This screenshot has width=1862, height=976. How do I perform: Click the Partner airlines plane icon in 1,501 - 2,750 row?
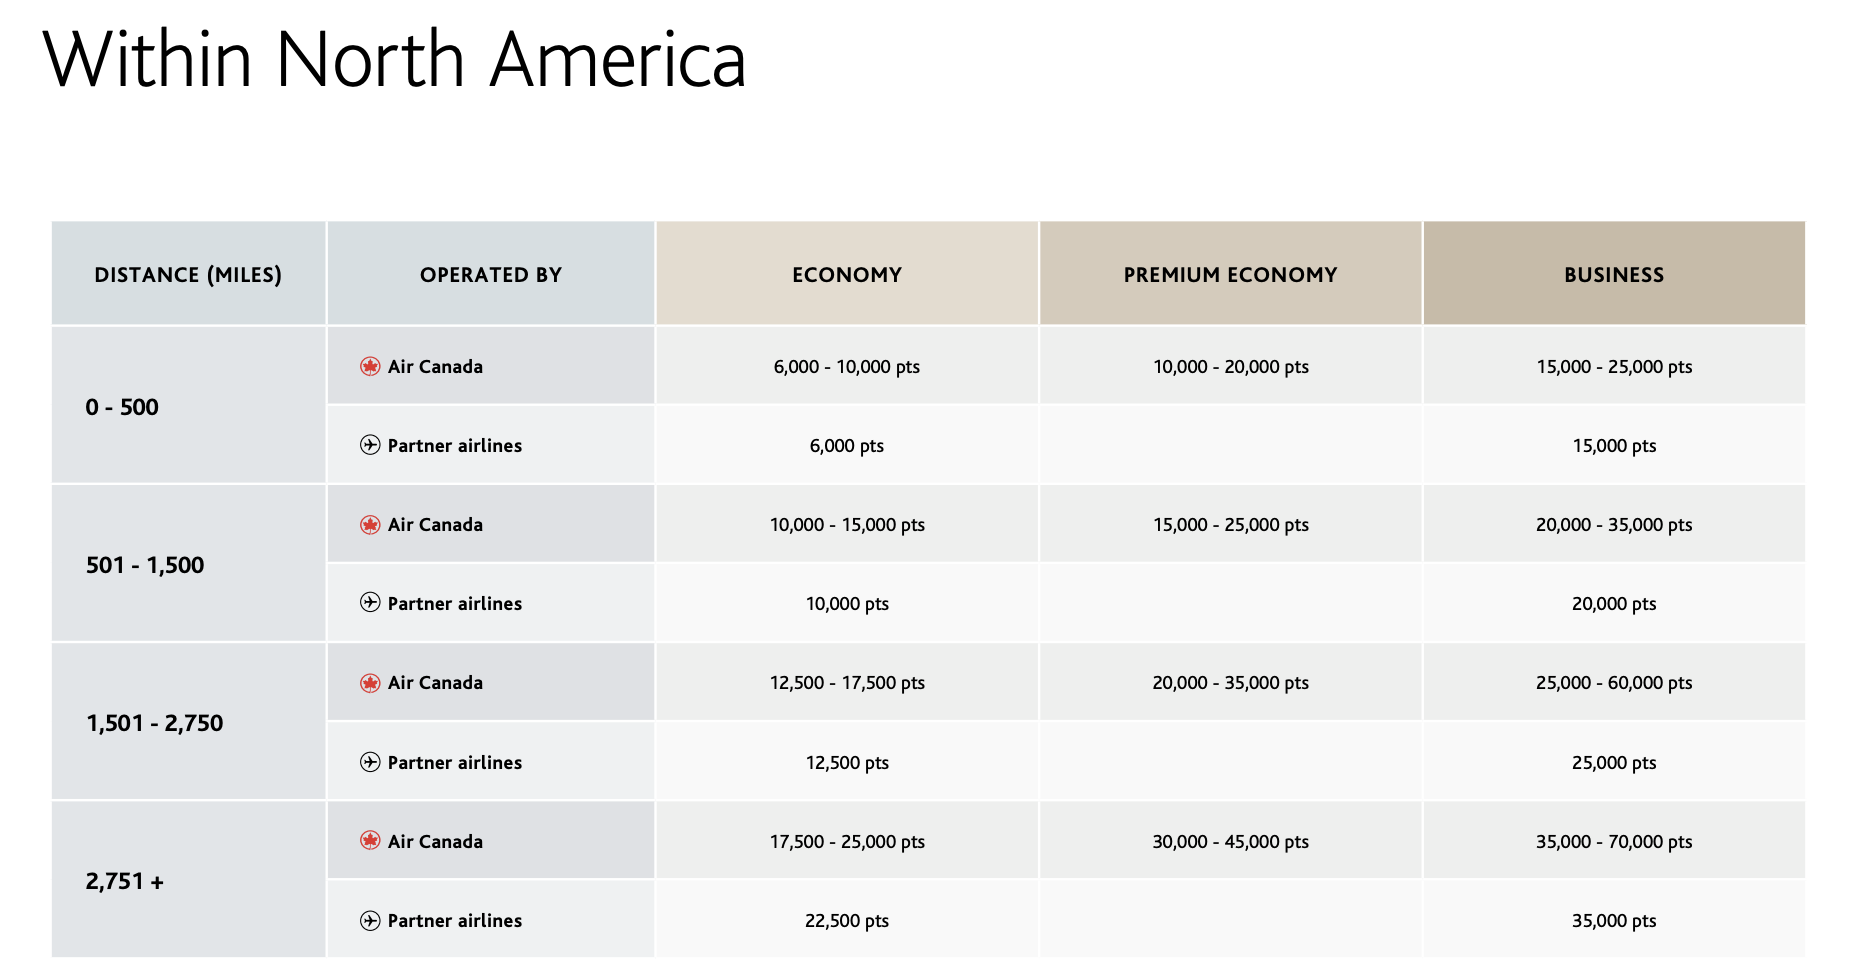click(x=370, y=762)
